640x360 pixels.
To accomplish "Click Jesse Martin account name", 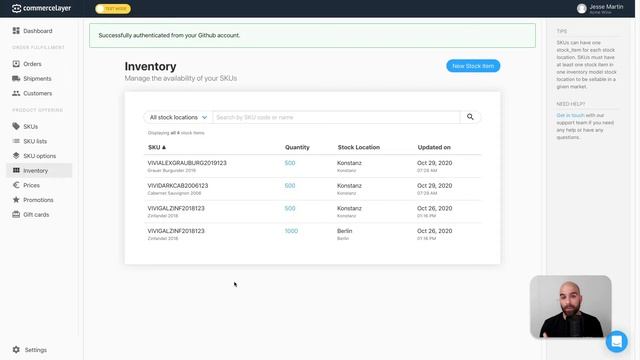I will 606,7.
